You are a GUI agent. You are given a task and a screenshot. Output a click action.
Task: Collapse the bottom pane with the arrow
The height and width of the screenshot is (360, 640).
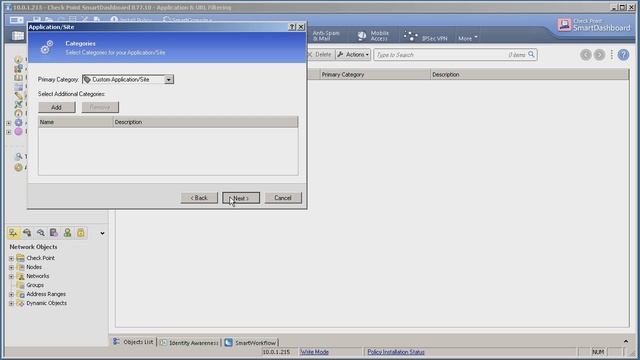pos(626,341)
